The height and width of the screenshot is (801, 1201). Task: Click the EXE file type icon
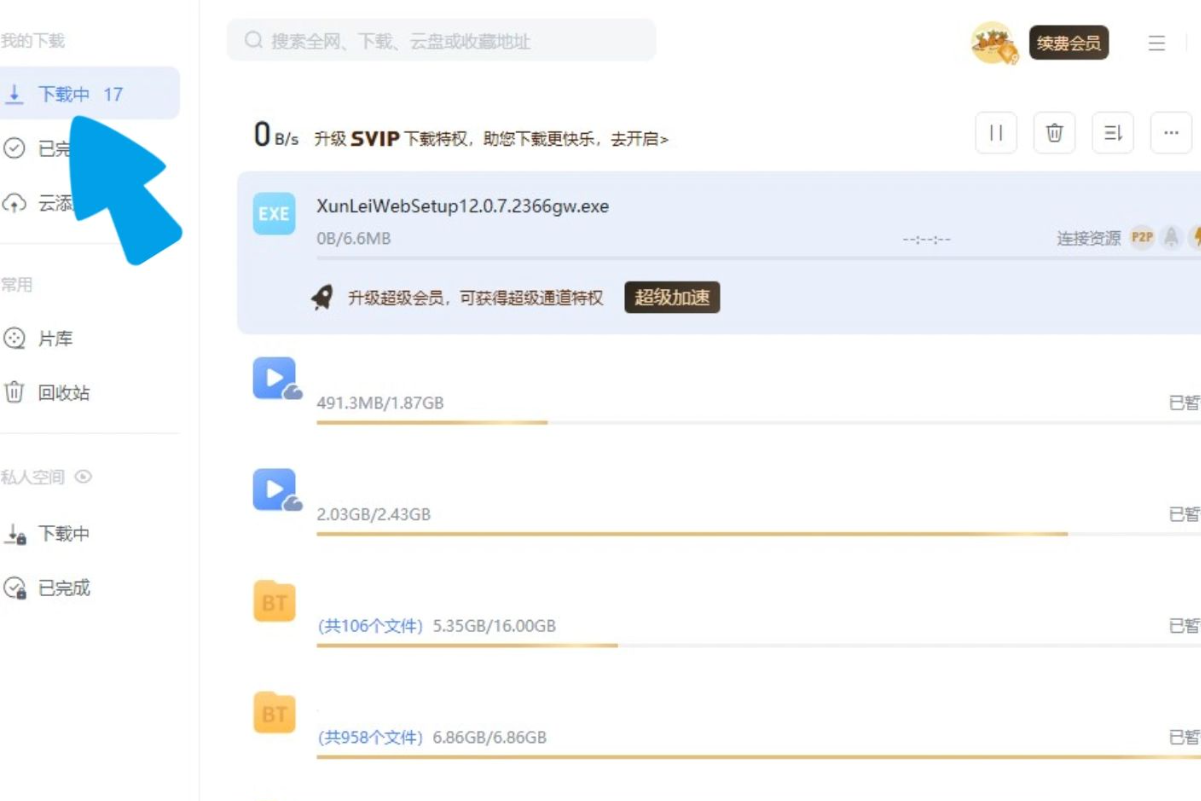tap(274, 214)
